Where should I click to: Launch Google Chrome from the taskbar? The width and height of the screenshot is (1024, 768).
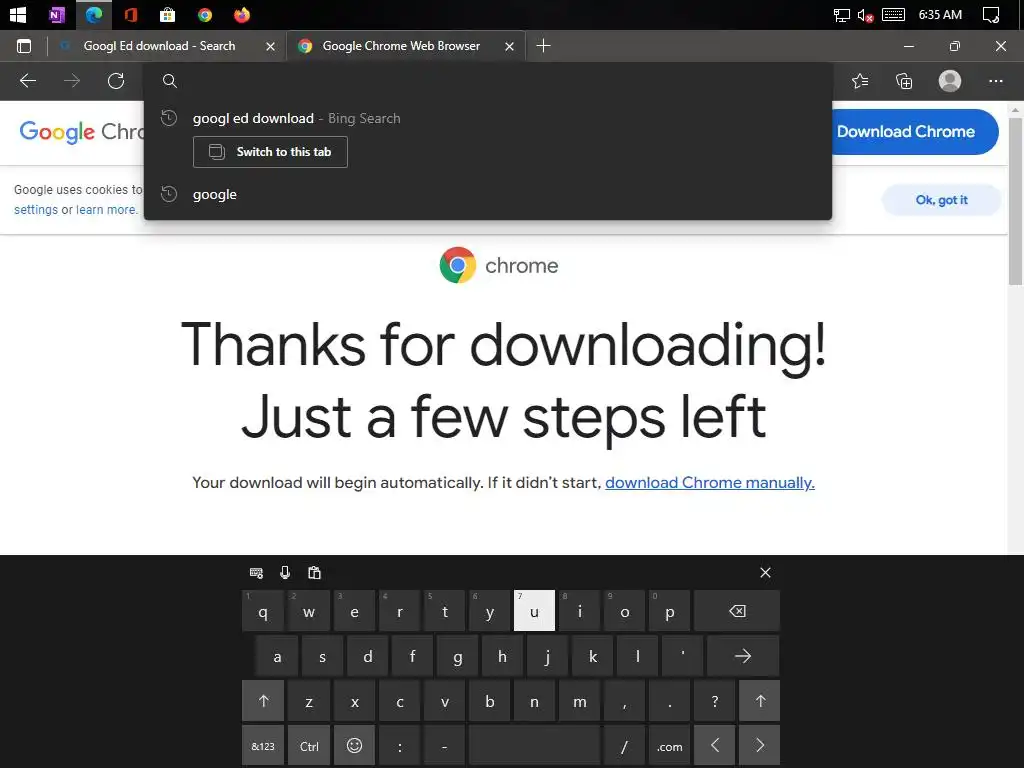(x=205, y=14)
